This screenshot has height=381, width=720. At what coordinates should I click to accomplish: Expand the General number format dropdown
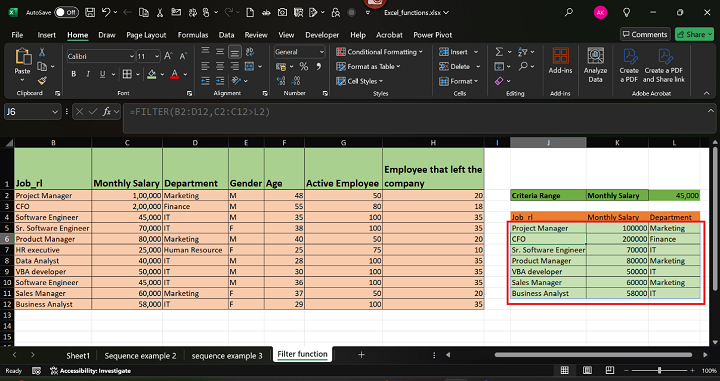(321, 52)
